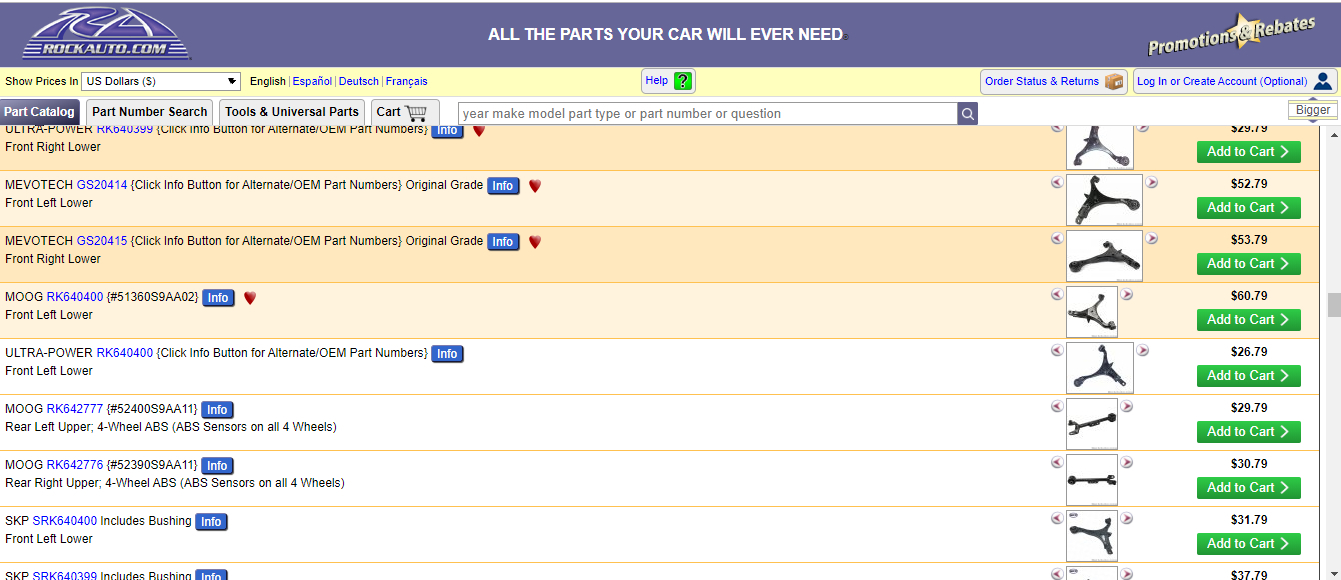Open part number link GS20415
Screen dimensions: 1341x580
(x=102, y=241)
